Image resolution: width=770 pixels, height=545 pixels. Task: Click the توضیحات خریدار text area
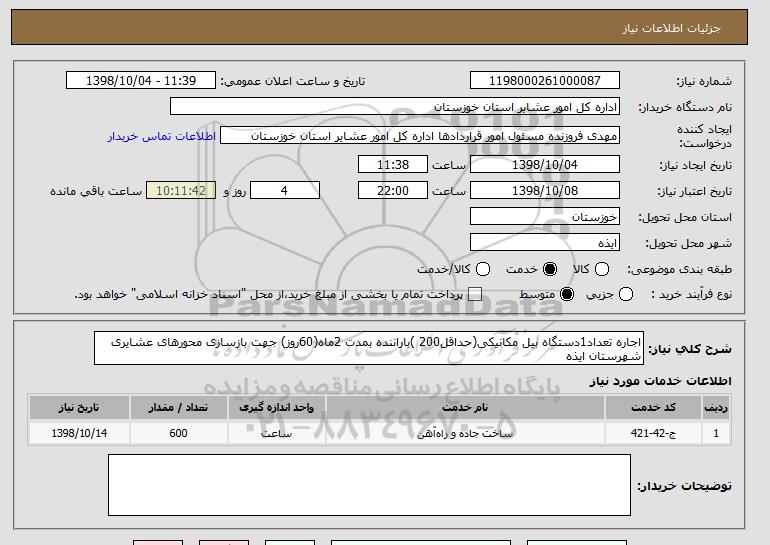(x=369, y=485)
